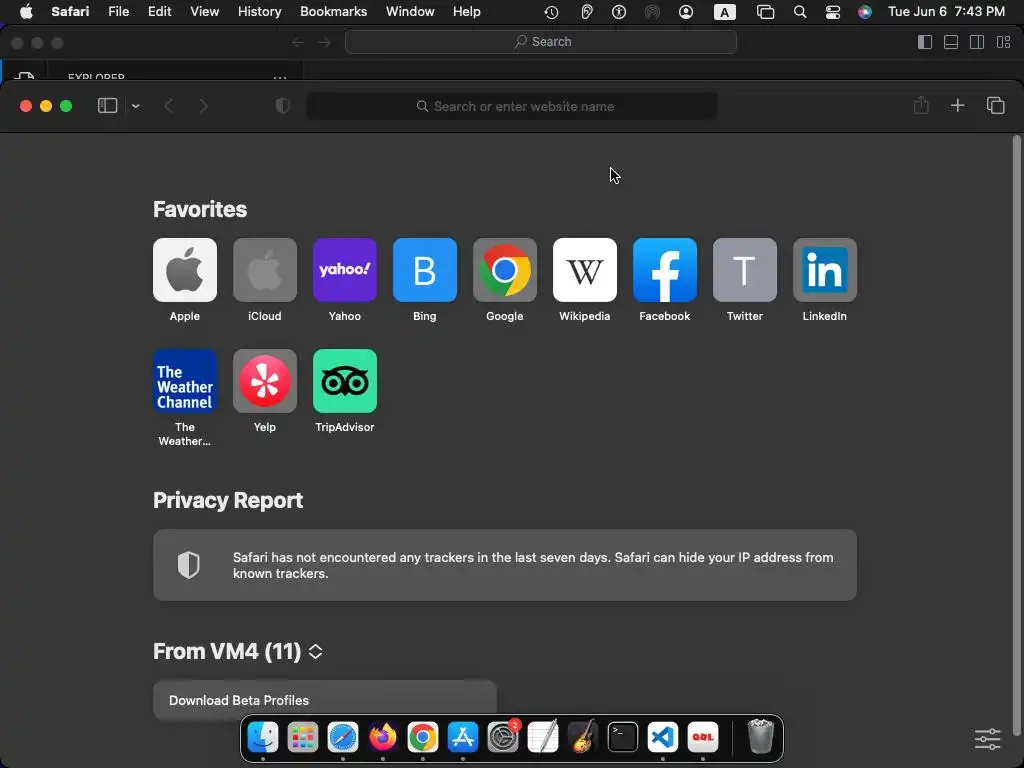Toggle VS Code panel layout button
This screenshot has height=768, width=1024.
(951, 42)
